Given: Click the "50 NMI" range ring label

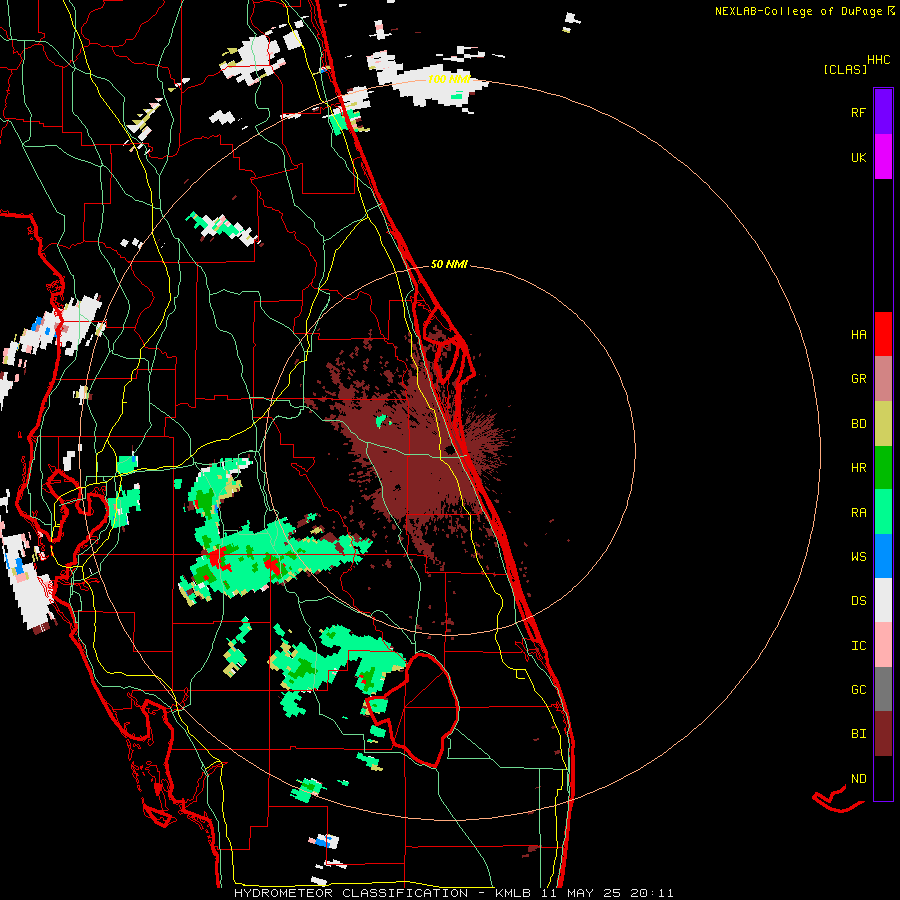Looking at the screenshot, I should coord(449,264).
